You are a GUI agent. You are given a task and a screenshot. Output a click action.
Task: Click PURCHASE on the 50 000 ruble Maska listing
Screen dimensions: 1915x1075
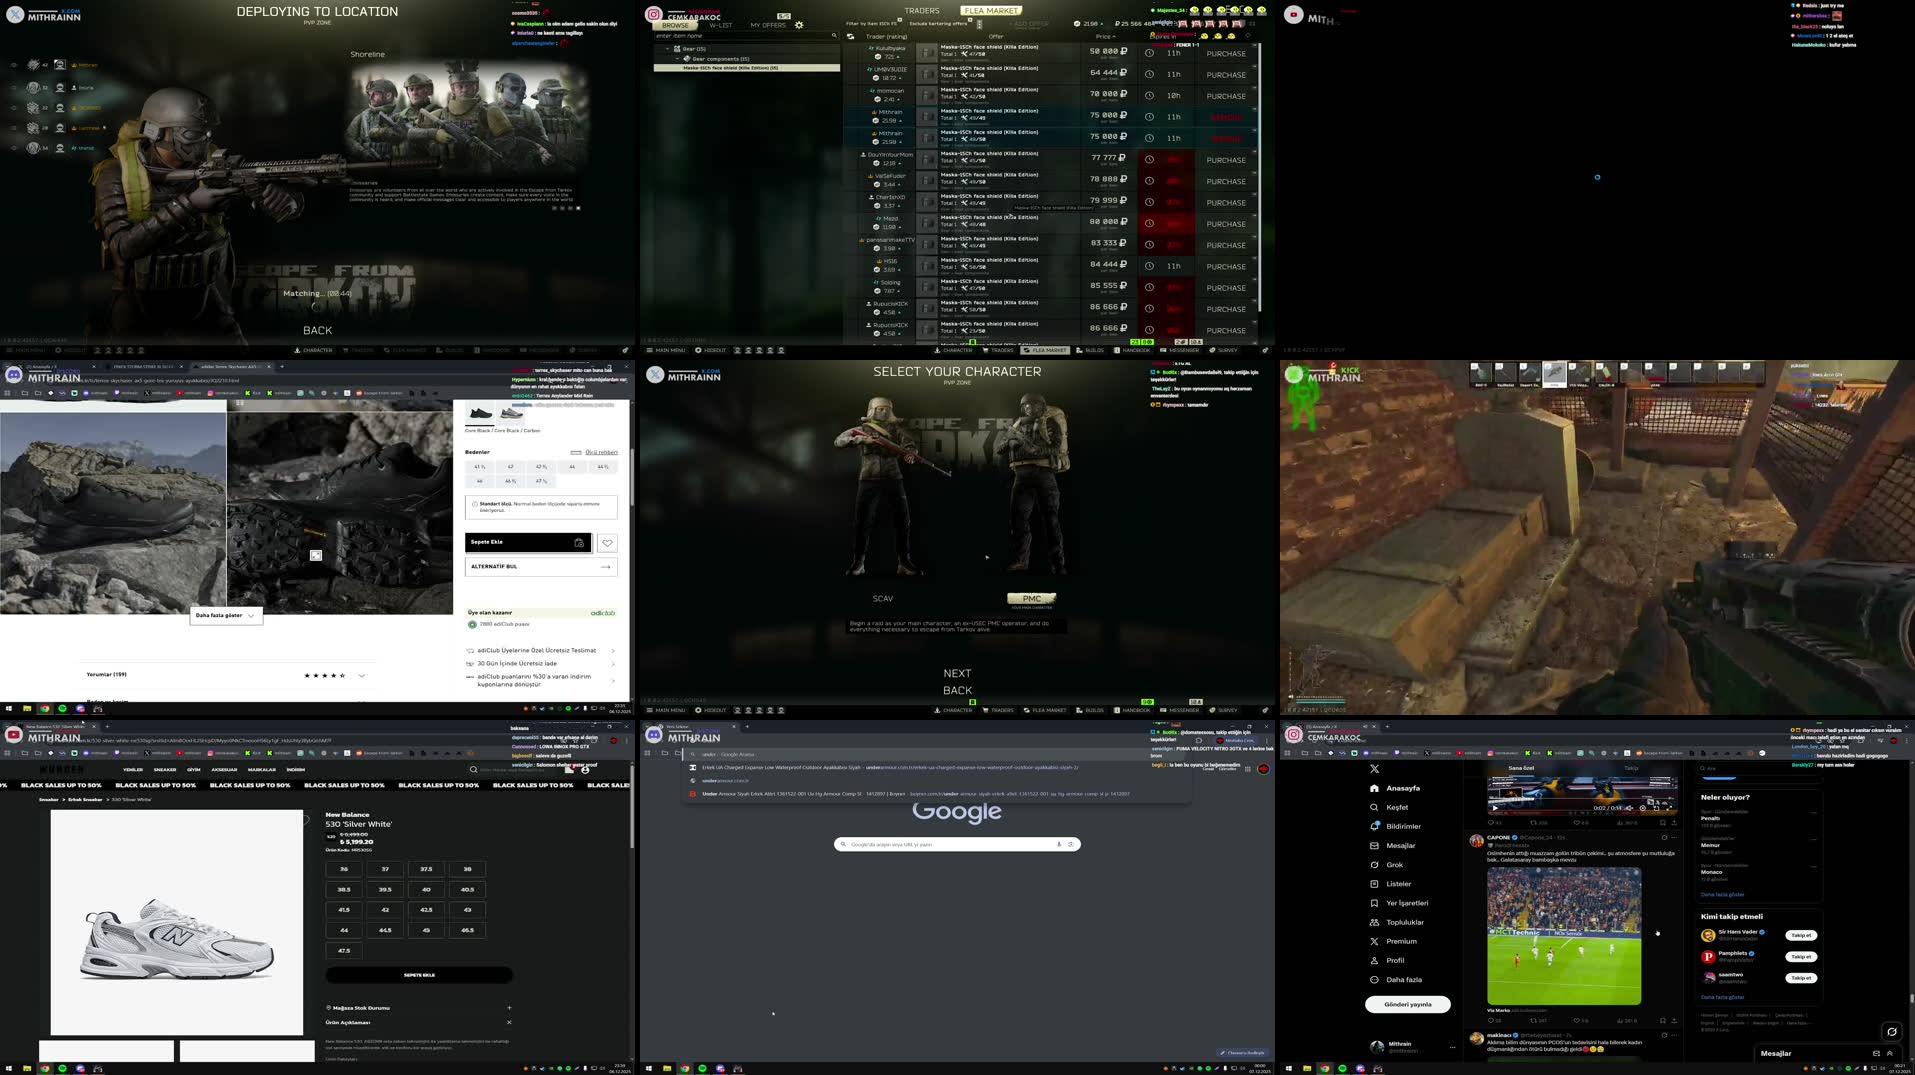pos(1225,54)
